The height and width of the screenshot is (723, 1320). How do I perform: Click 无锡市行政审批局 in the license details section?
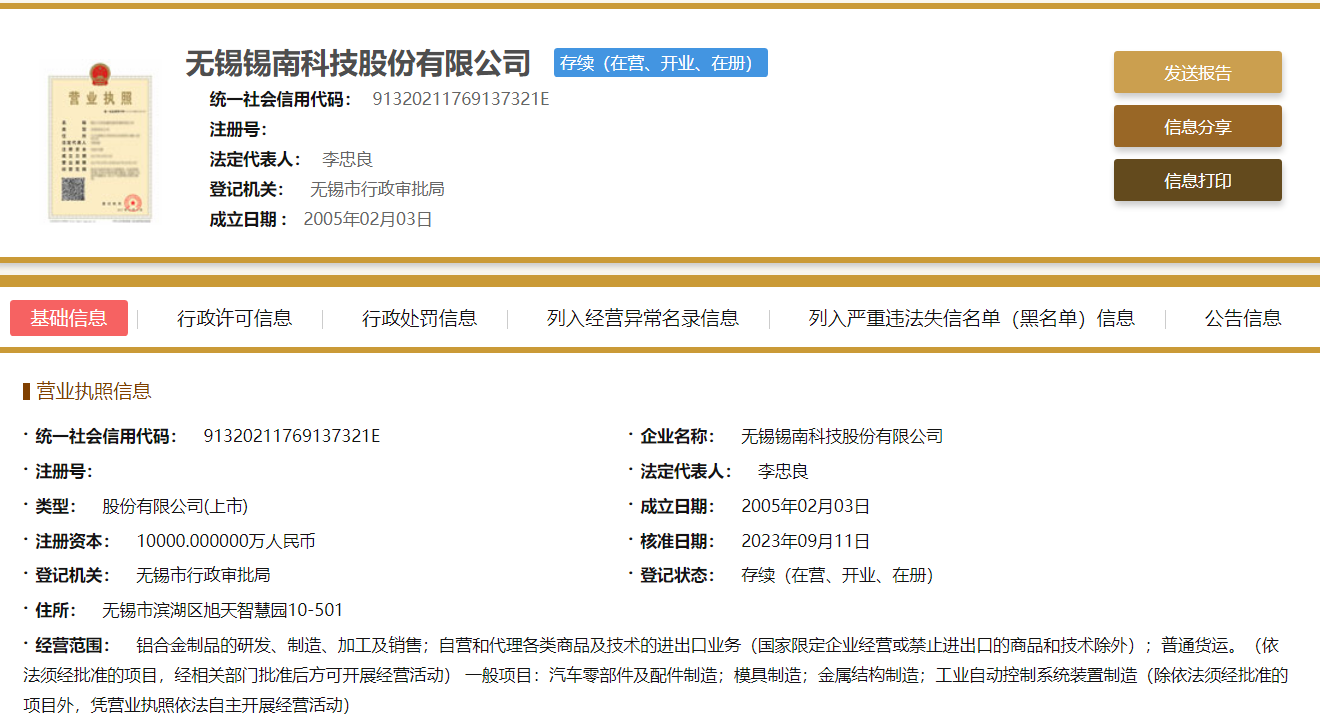pyautogui.click(x=203, y=575)
